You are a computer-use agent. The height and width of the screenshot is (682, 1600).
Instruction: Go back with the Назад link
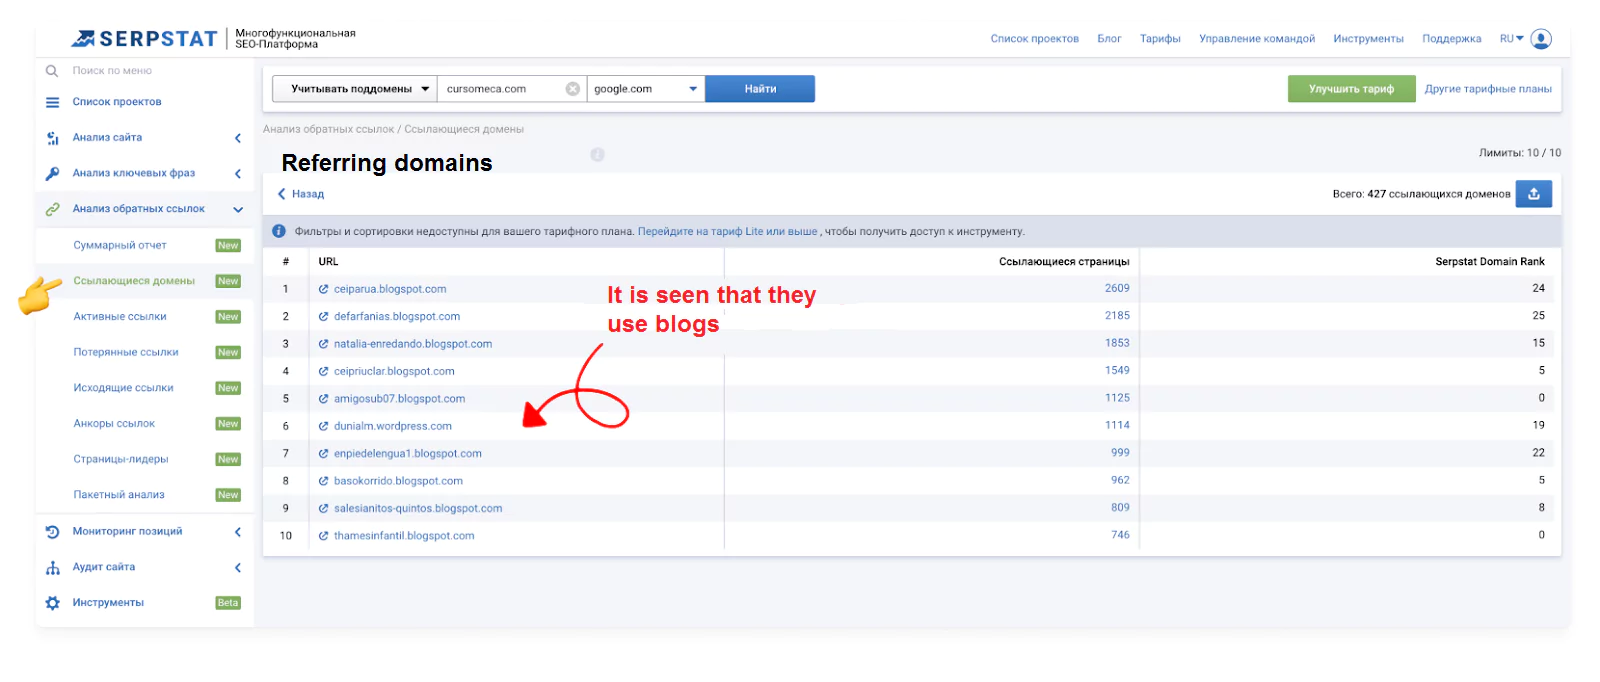coord(301,194)
